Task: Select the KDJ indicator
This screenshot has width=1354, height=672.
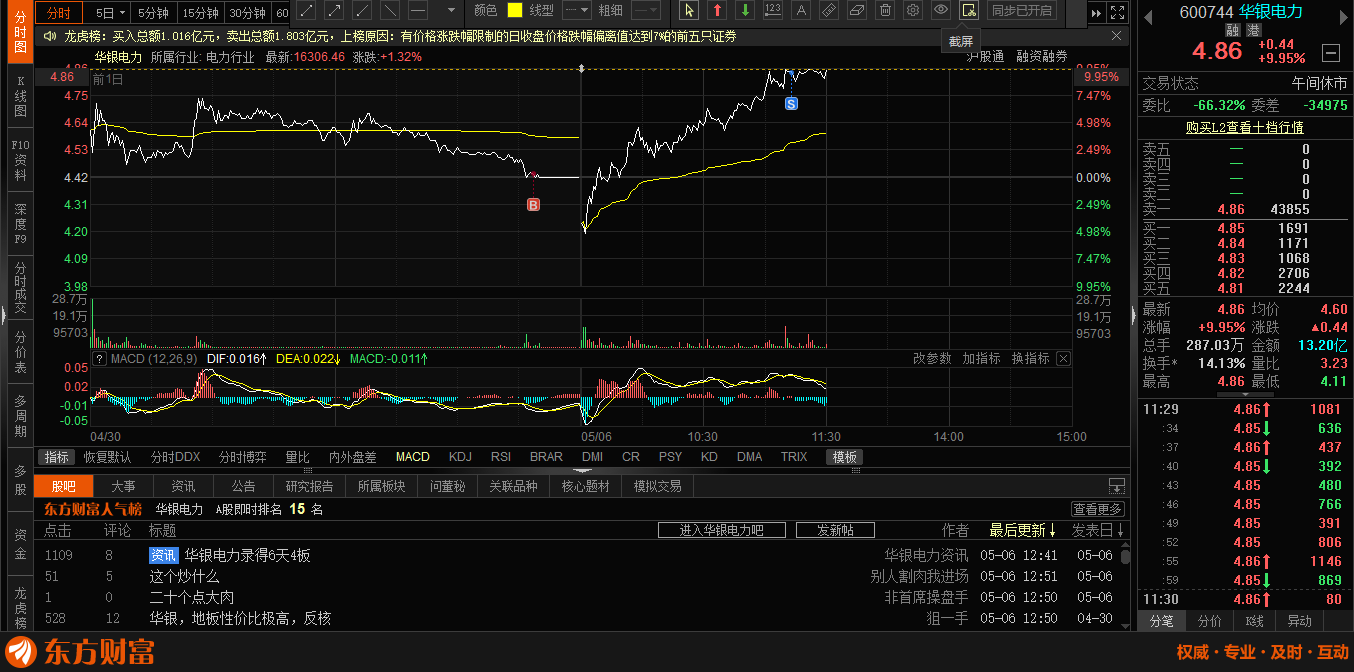Action: coord(460,457)
